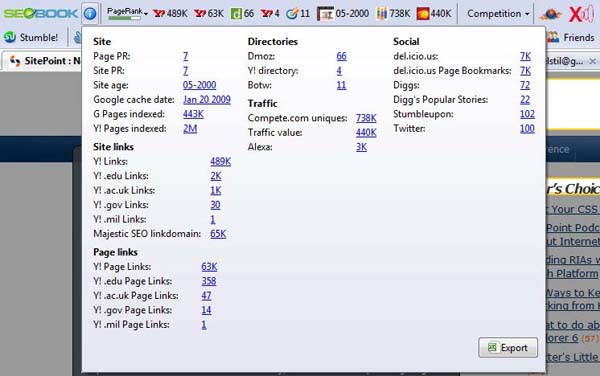The width and height of the screenshot is (600, 376).
Task: Click Y! .ac.uk Links 1K value
Action: 216,191
